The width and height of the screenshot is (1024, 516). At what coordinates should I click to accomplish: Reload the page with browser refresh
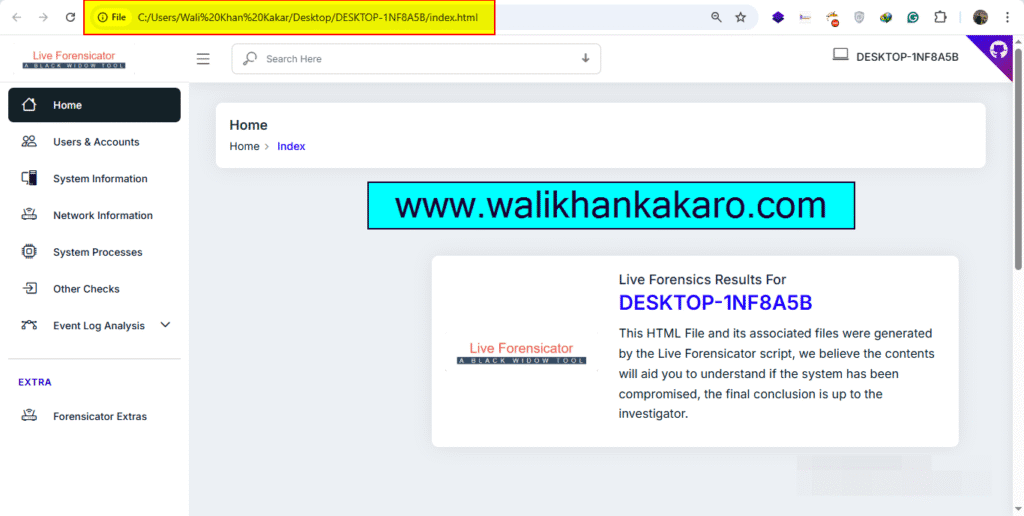click(x=70, y=17)
